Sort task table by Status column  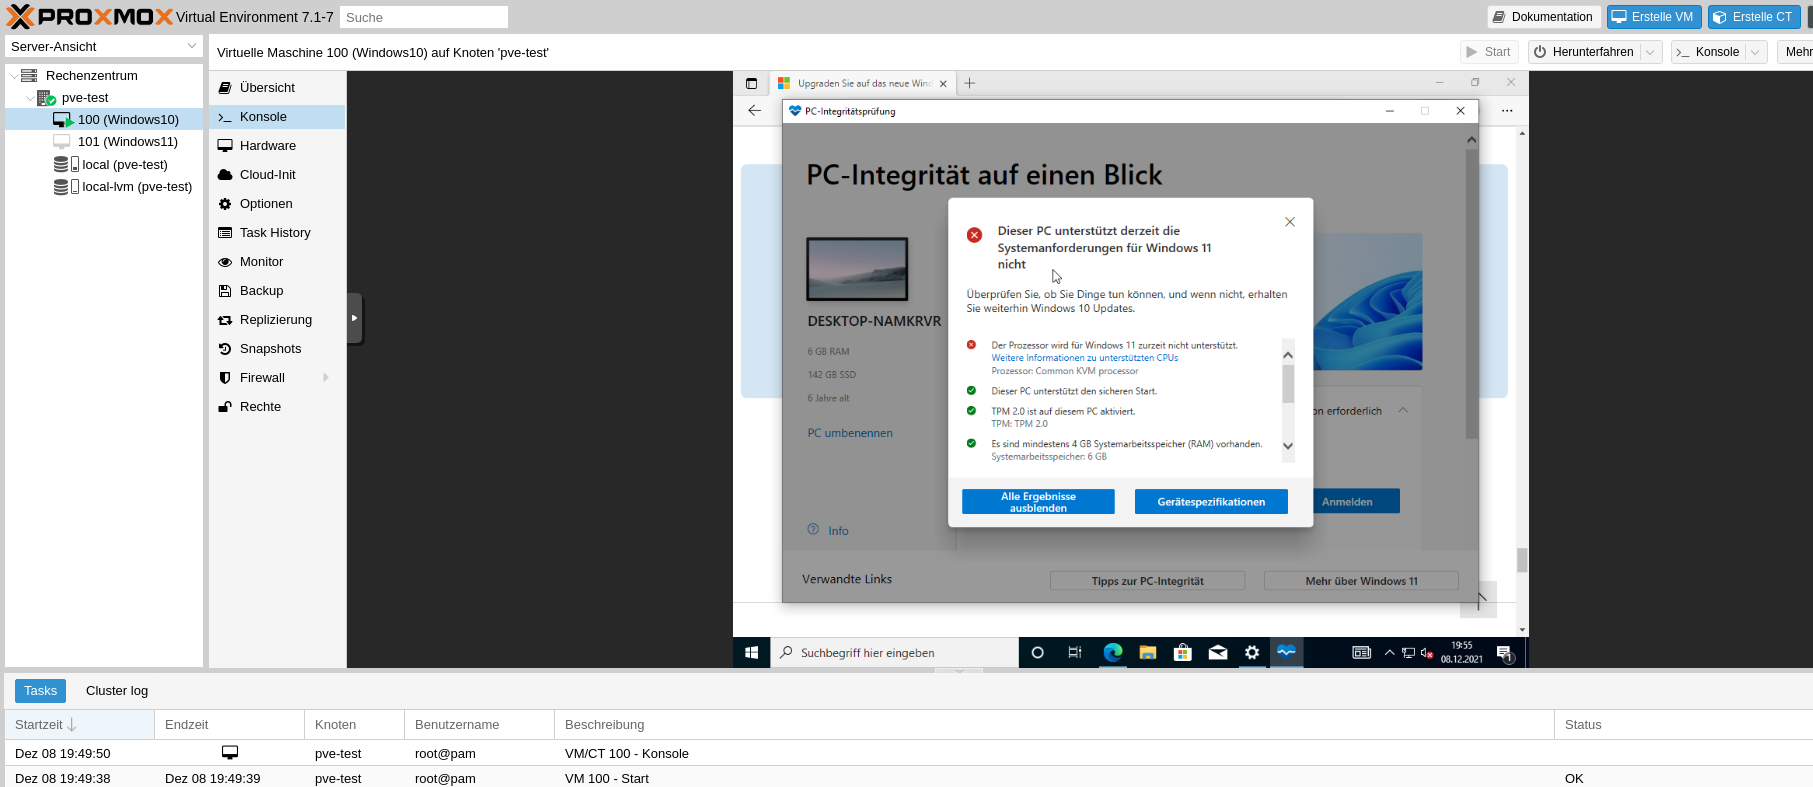[x=1683, y=725]
